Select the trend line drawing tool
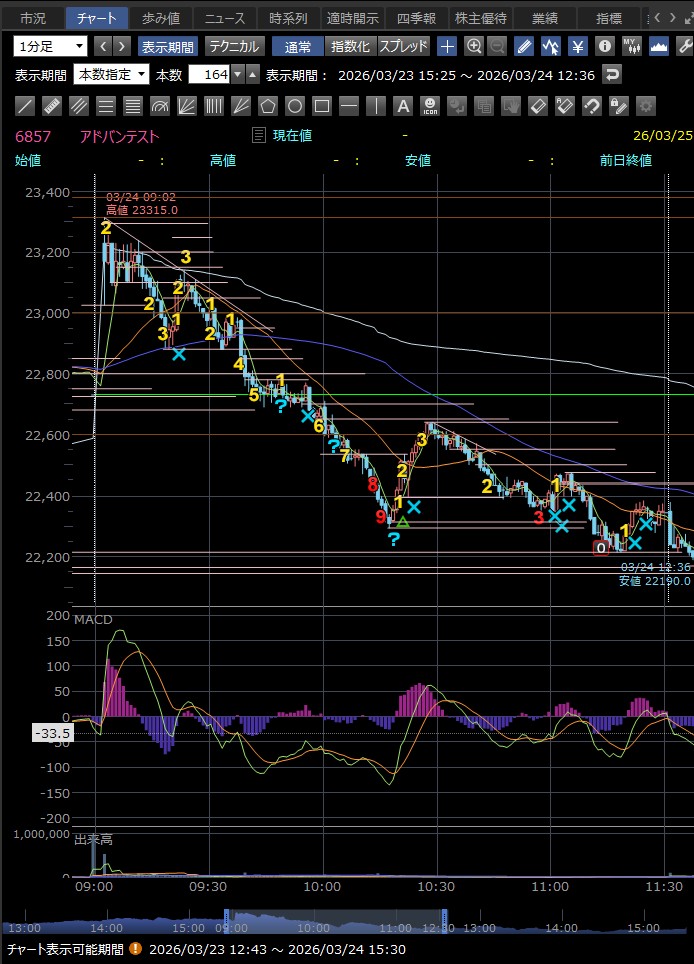Viewport: 694px width, 964px height. (26, 106)
